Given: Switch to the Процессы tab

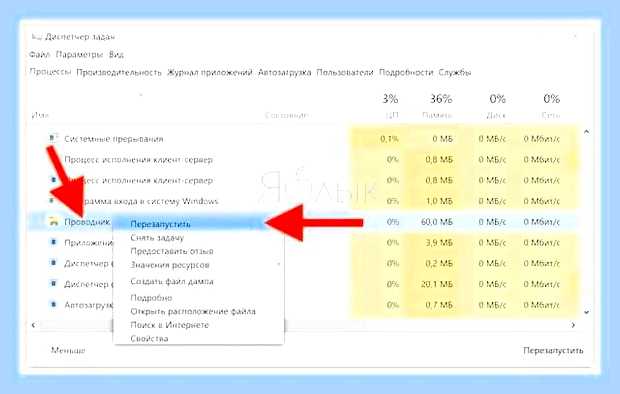Looking at the screenshot, I should 51,72.
